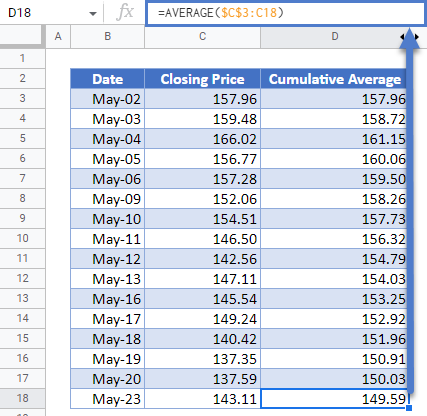Viewport: 427px width, 416px height.
Task: Click closing price 137.35
Action: click(x=202, y=359)
